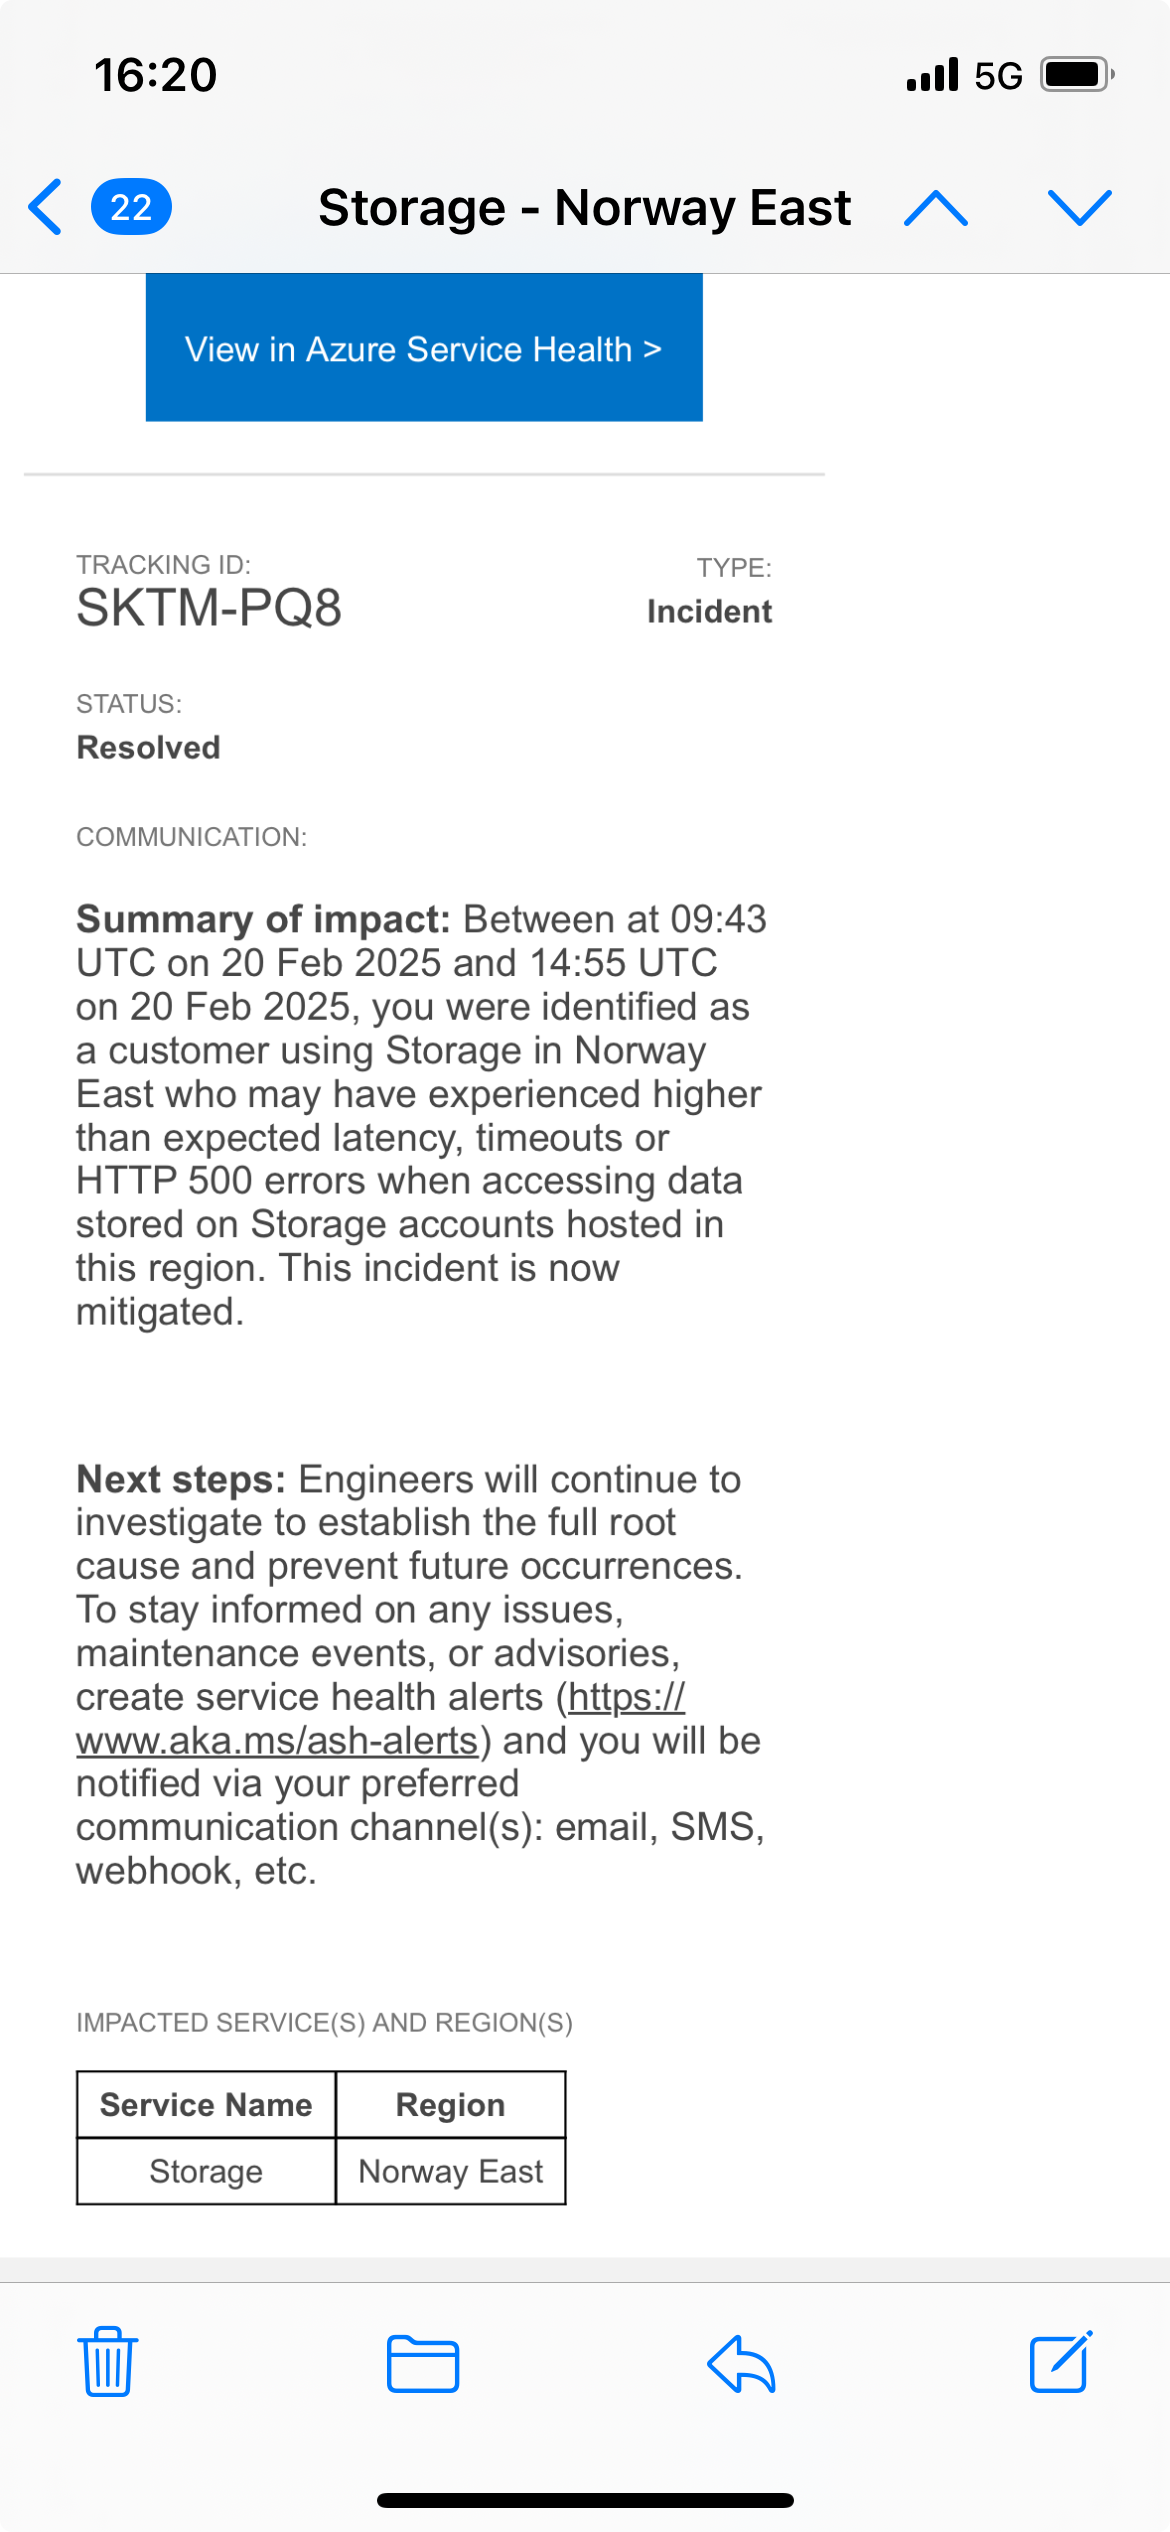Tap the SKTM-PQ8 tracking ID
Viewport: 1170px width, 2532px height.
209,608
